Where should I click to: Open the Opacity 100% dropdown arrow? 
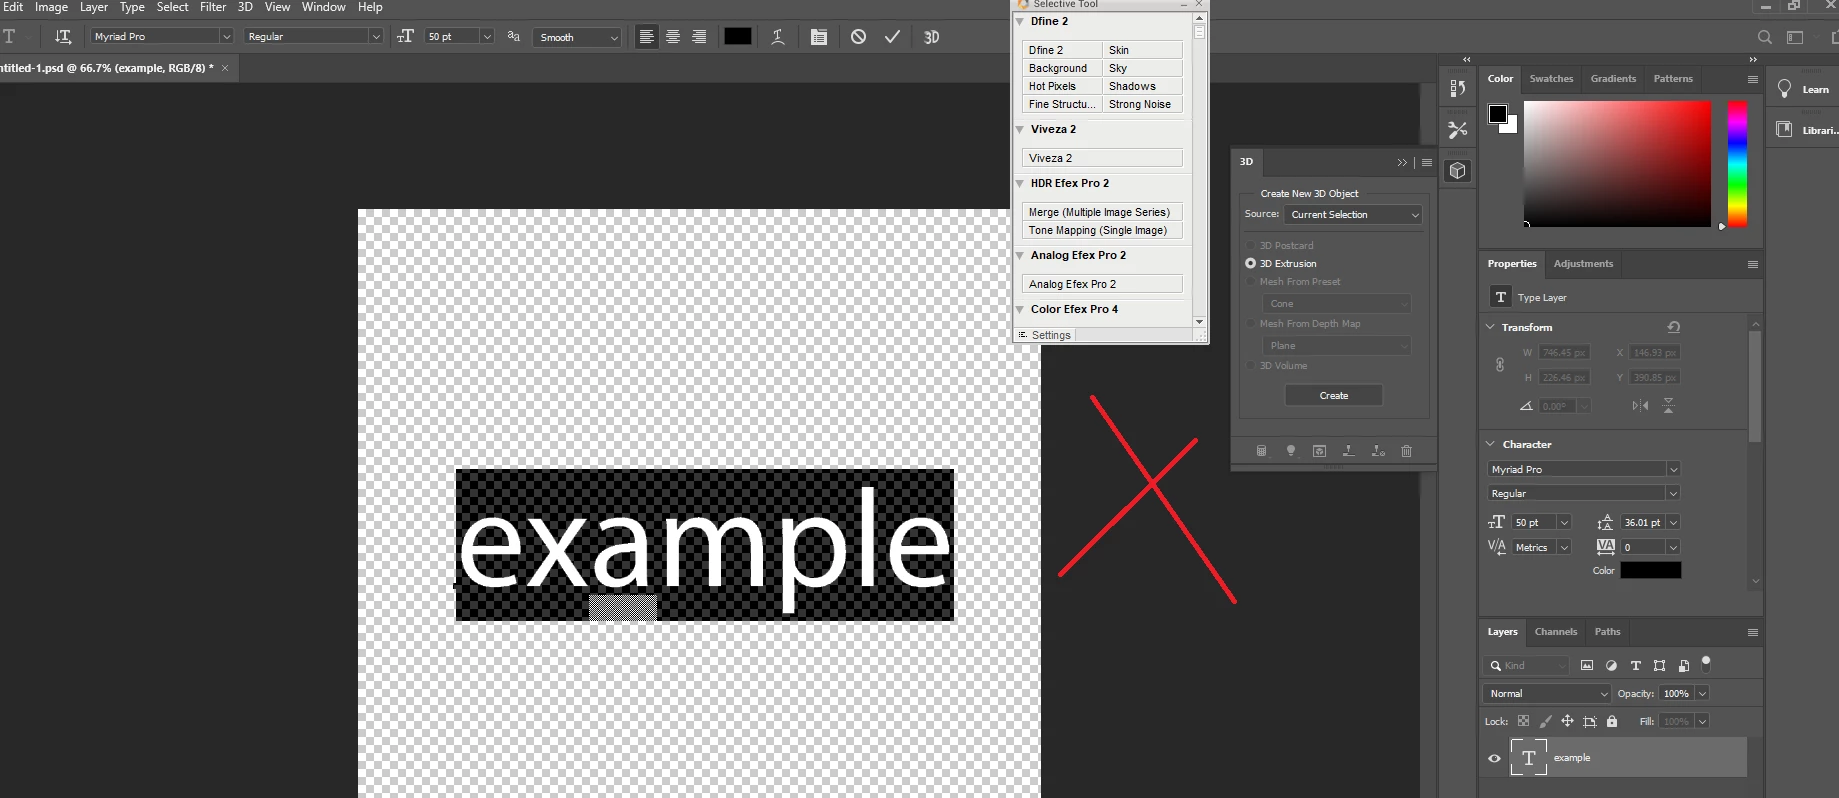tap(1702, 693)
